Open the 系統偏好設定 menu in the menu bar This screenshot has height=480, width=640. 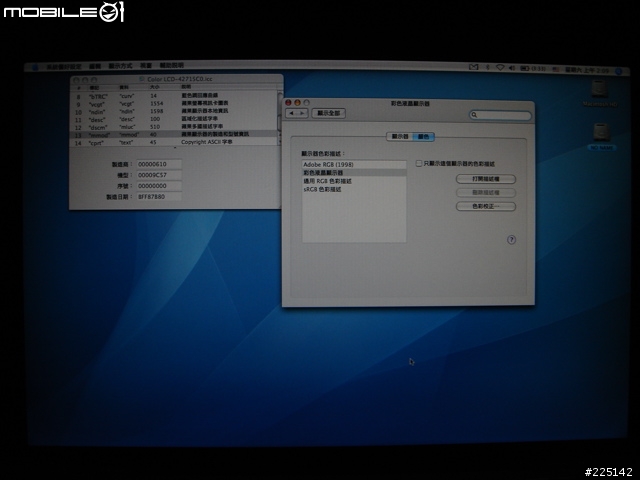pos(64,67)
